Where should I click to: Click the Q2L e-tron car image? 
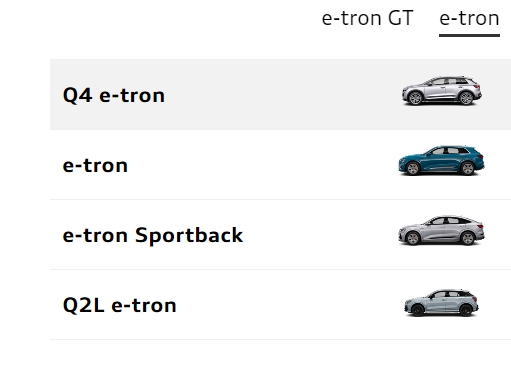pos(441,303)
